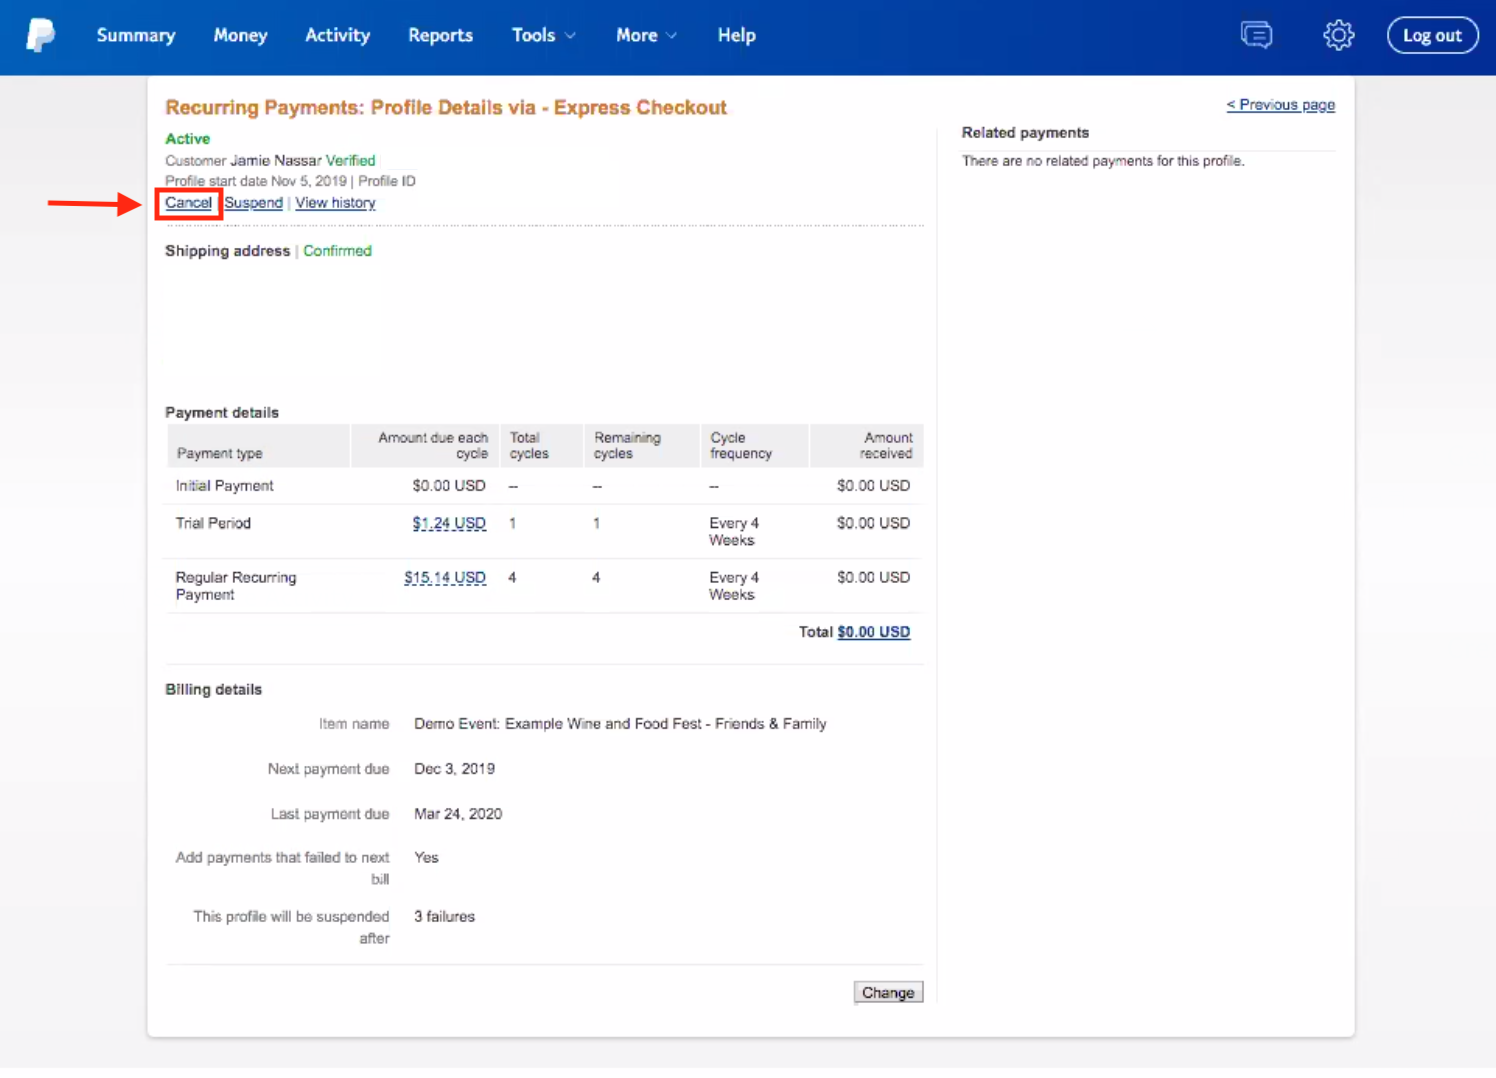Click the Recurring Payments profile details heading
The height and width of the screenshot is (1078, 1496).
(x=446, y=108)
